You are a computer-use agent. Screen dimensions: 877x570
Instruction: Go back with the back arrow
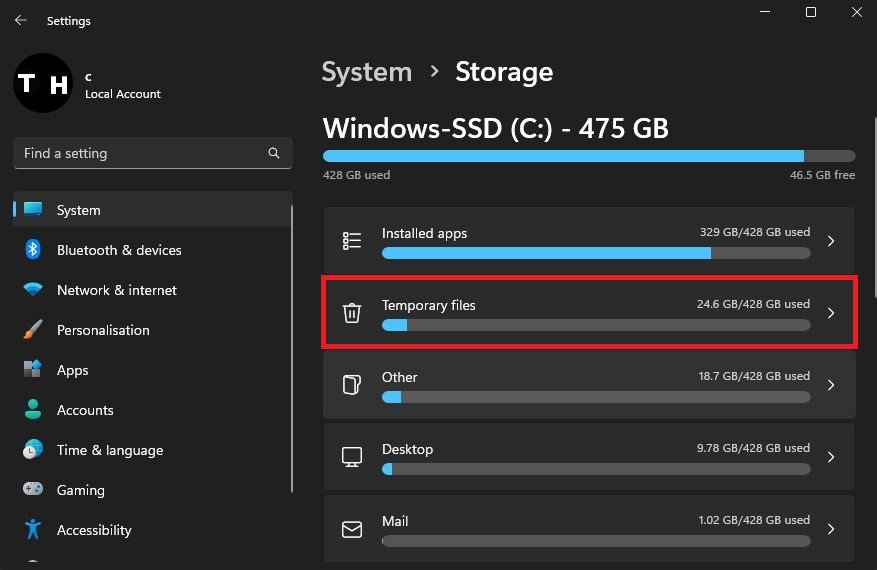pyautogui.click(x=21, y=20)
